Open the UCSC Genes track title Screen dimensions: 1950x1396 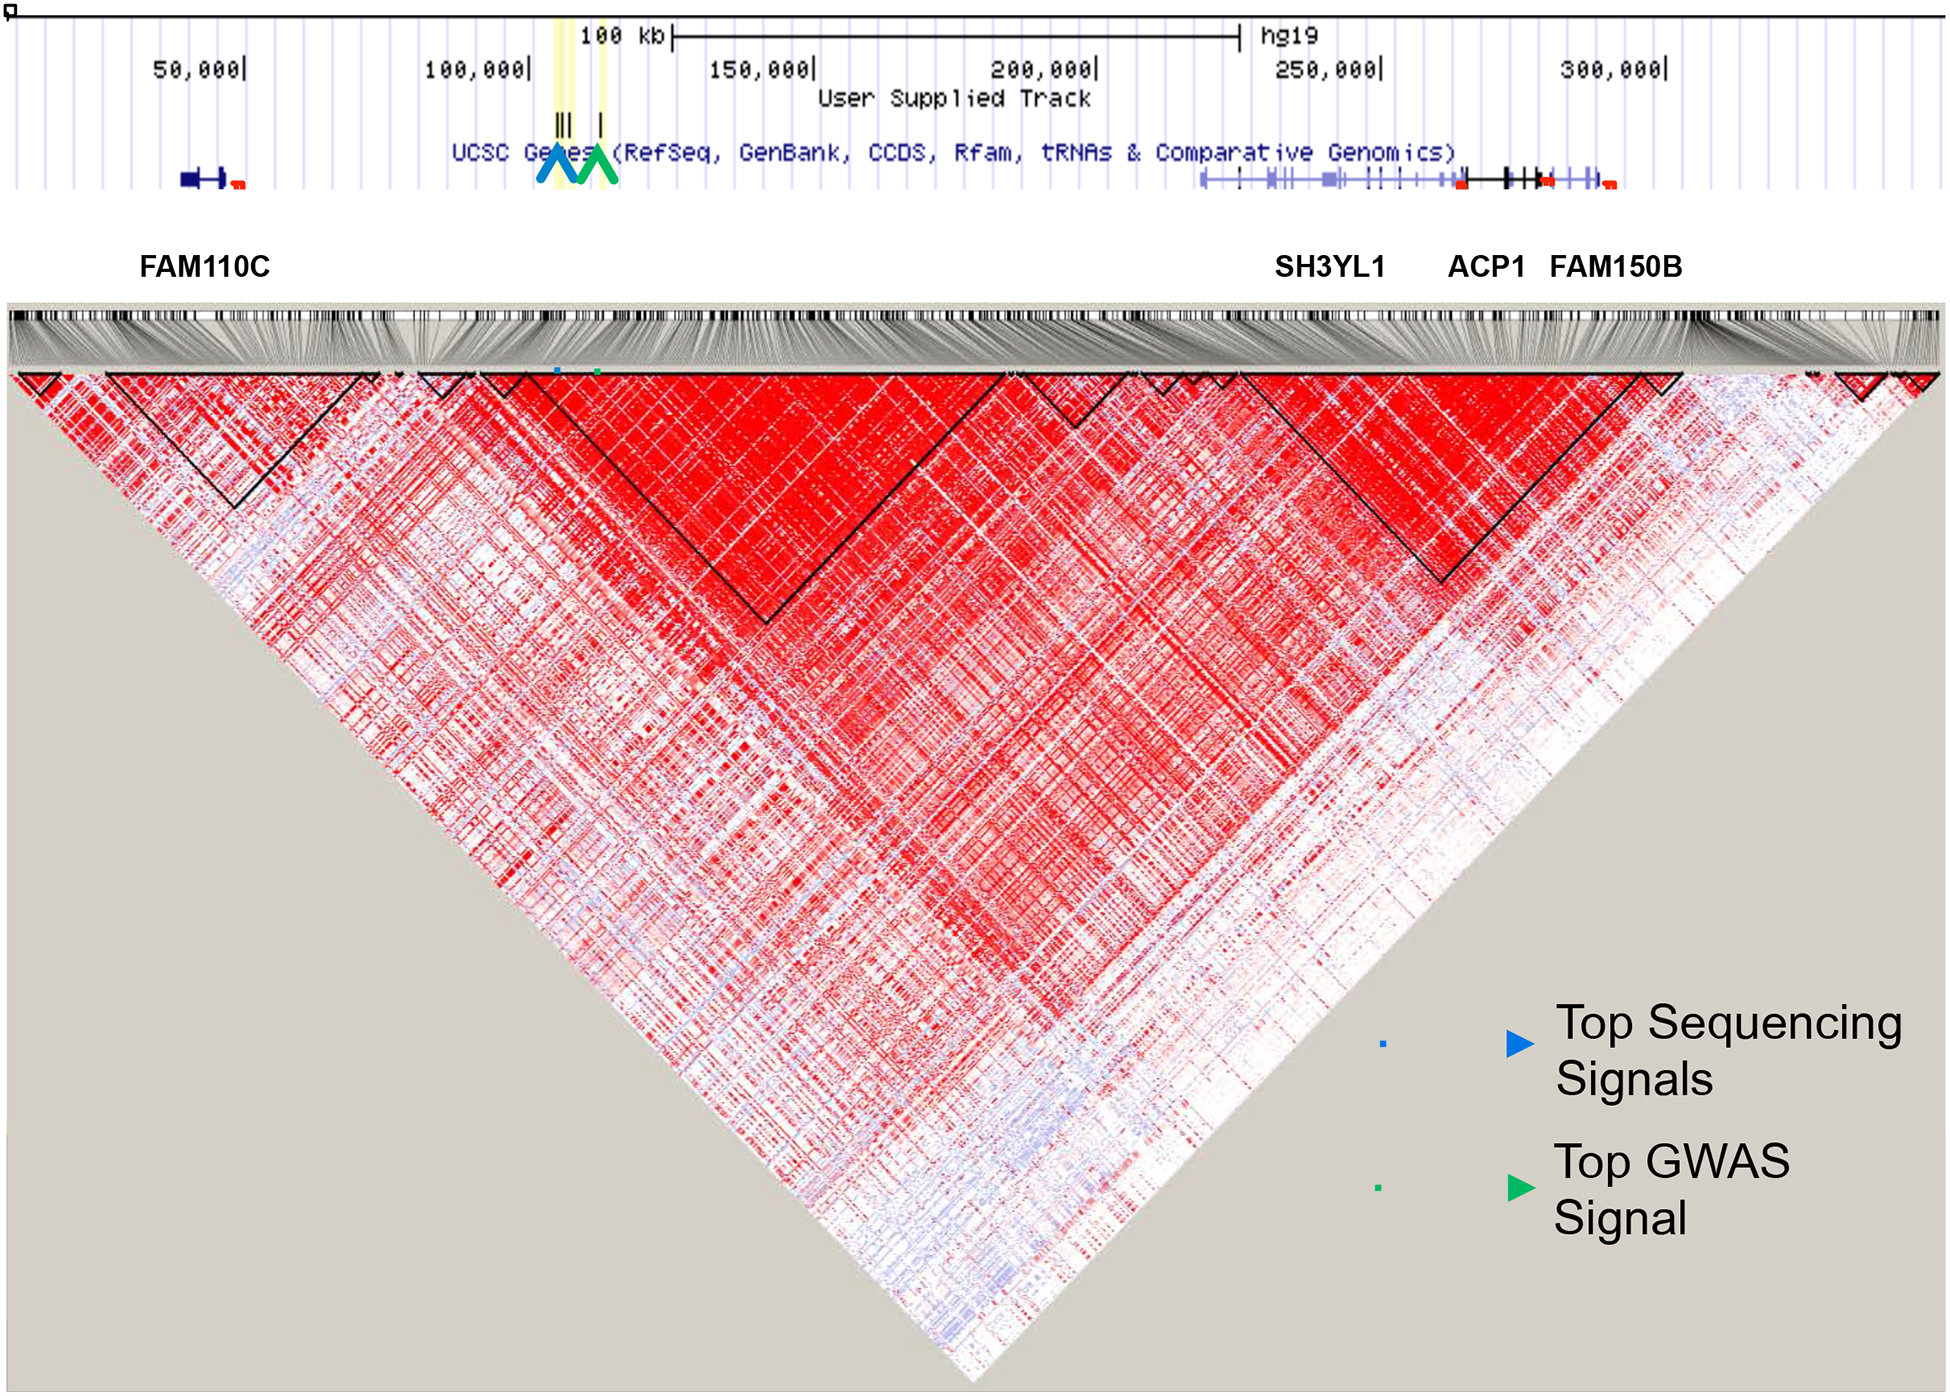click(953, 152)
